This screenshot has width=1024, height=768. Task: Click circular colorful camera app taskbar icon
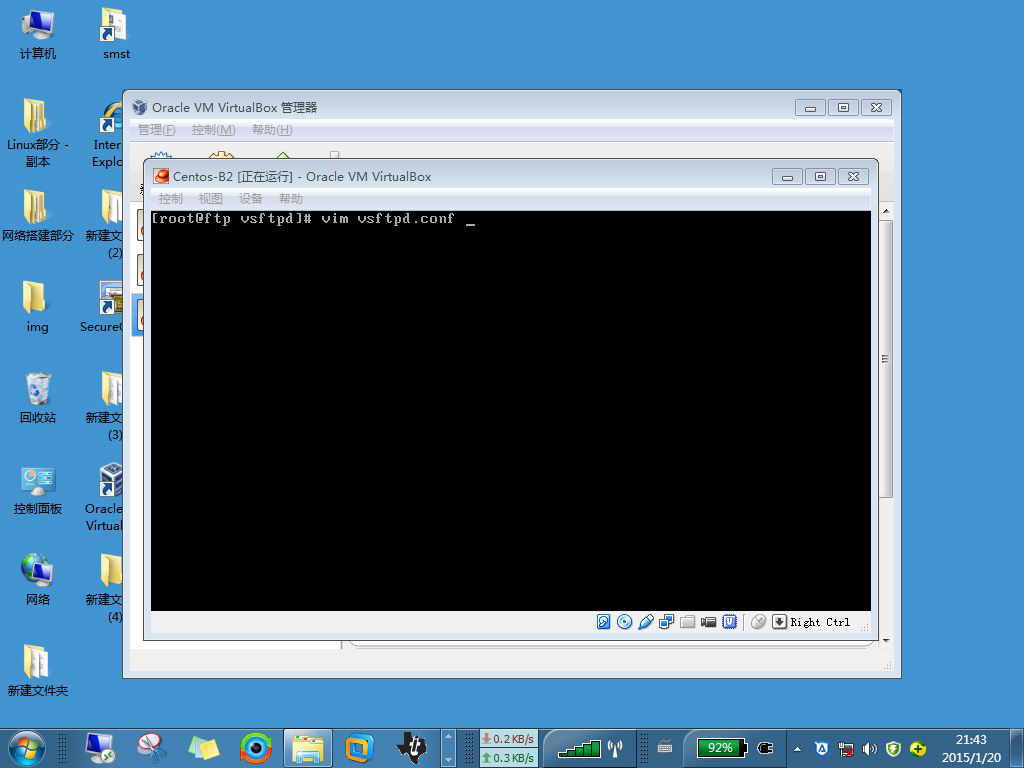pyautogui.click(x=255, y=748)
